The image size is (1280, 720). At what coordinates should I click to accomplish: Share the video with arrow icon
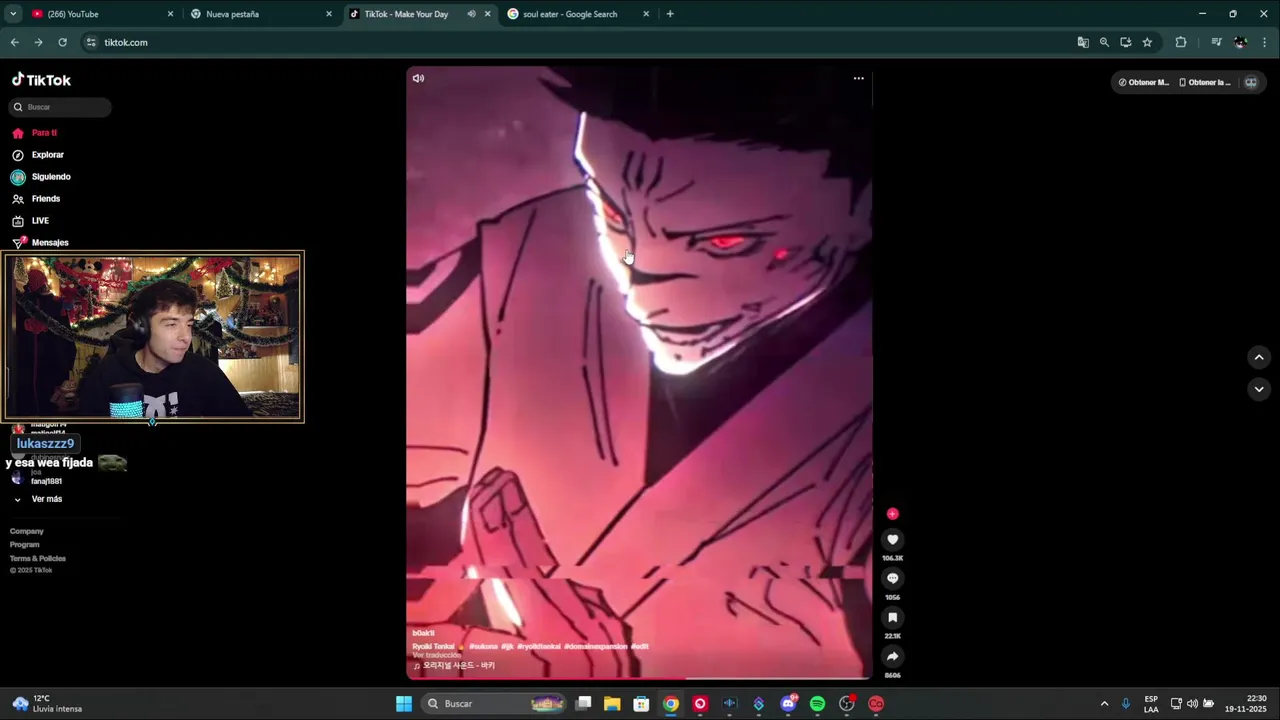click(893, 657)
